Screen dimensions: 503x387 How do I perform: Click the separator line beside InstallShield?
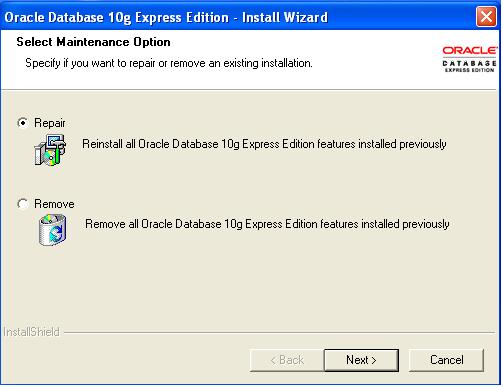[279, 332]
